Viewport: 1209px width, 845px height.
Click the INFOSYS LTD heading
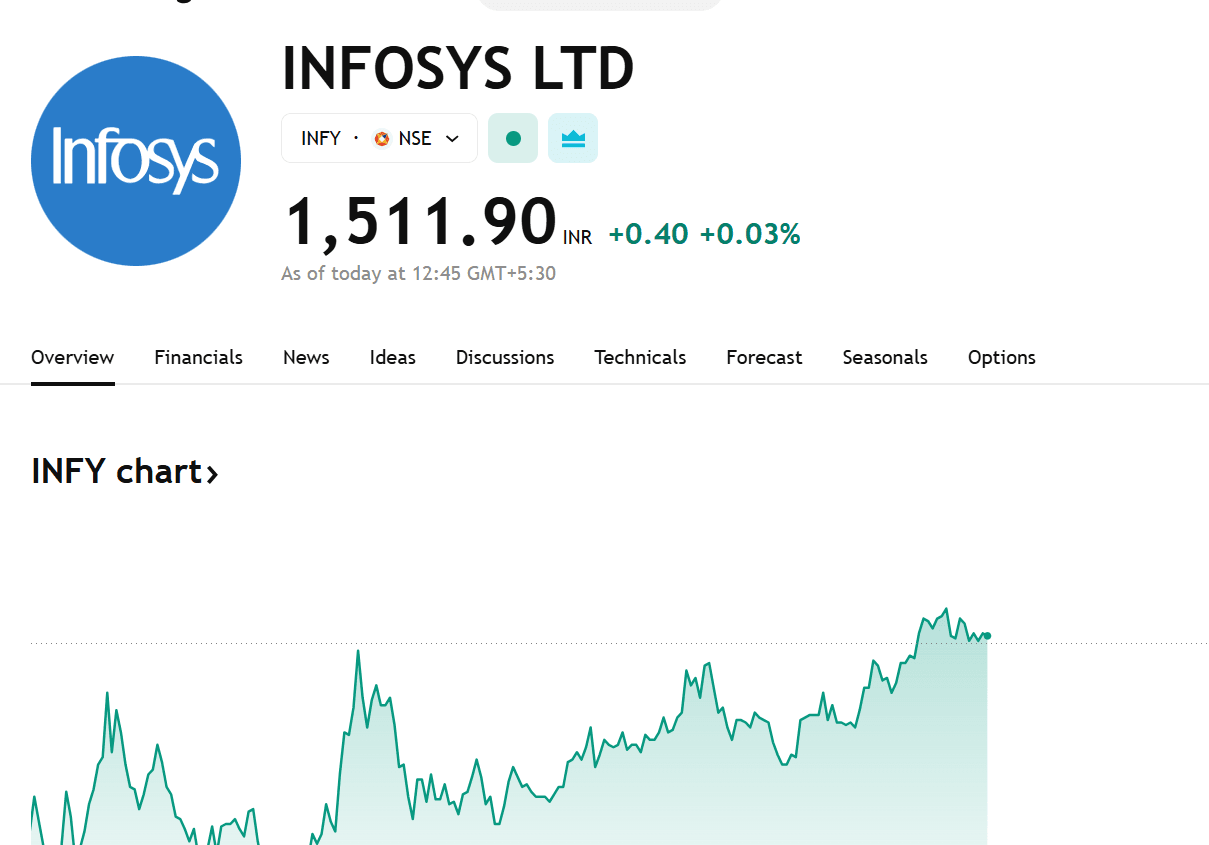point(458,69)
